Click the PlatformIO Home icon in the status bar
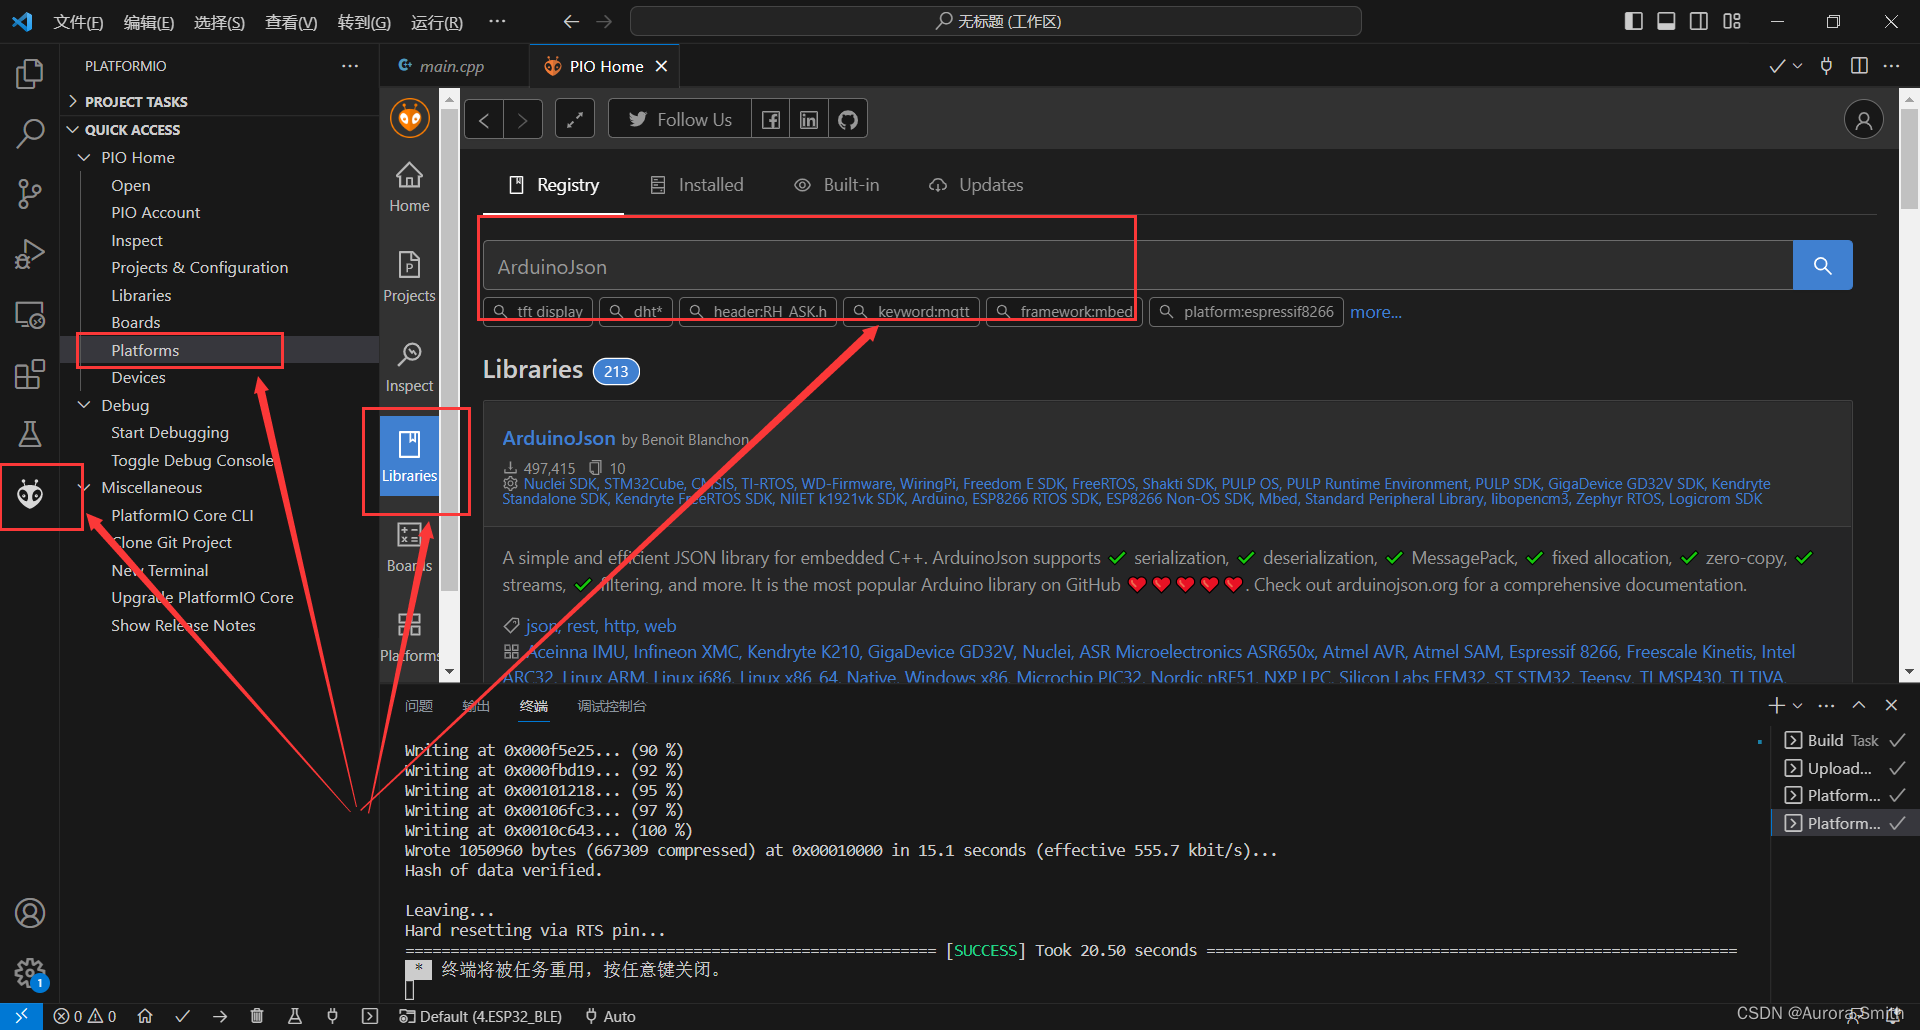This screenshot has height=1030, width=1920. click(x=145, y=1016)
